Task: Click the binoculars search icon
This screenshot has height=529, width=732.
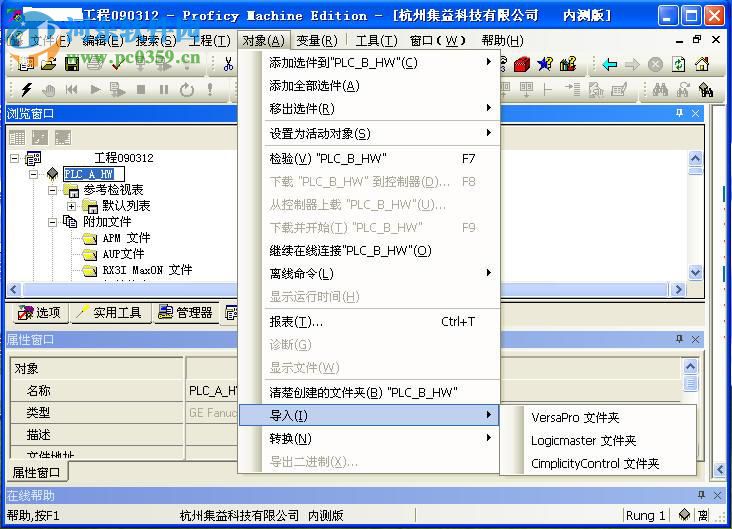Action: click(x=660, y=89)
